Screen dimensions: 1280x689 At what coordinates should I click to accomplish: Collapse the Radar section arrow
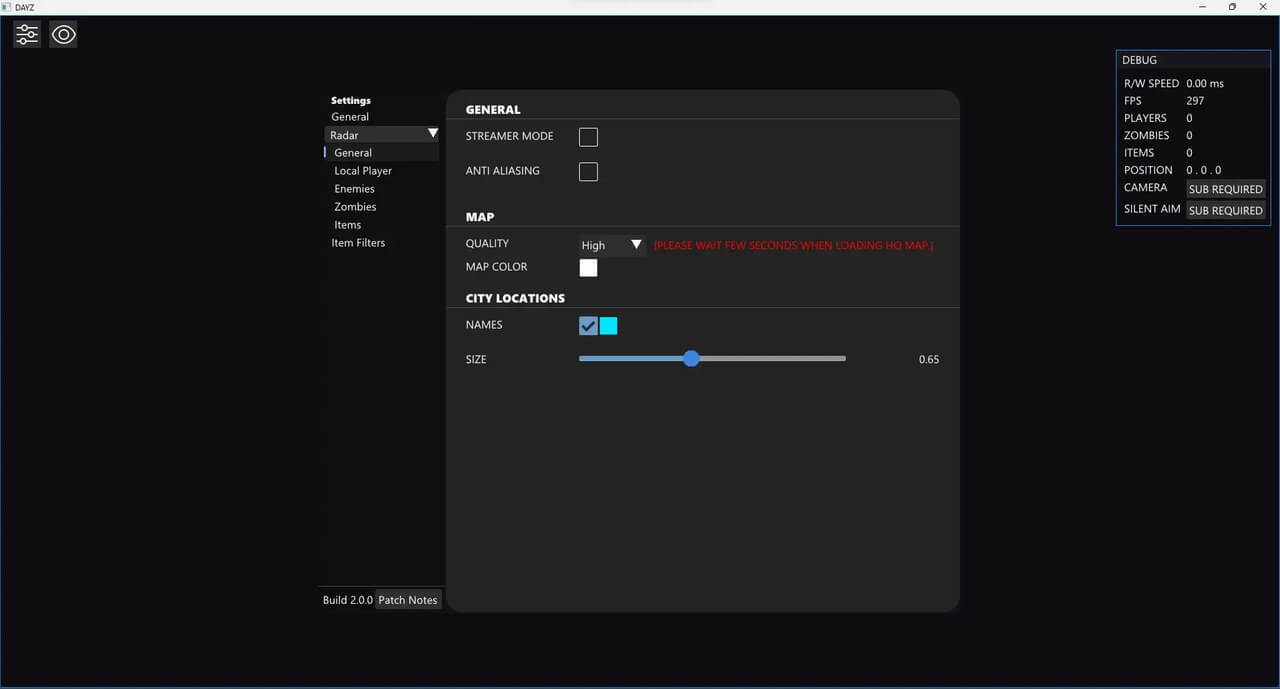[x=432, y=134]
